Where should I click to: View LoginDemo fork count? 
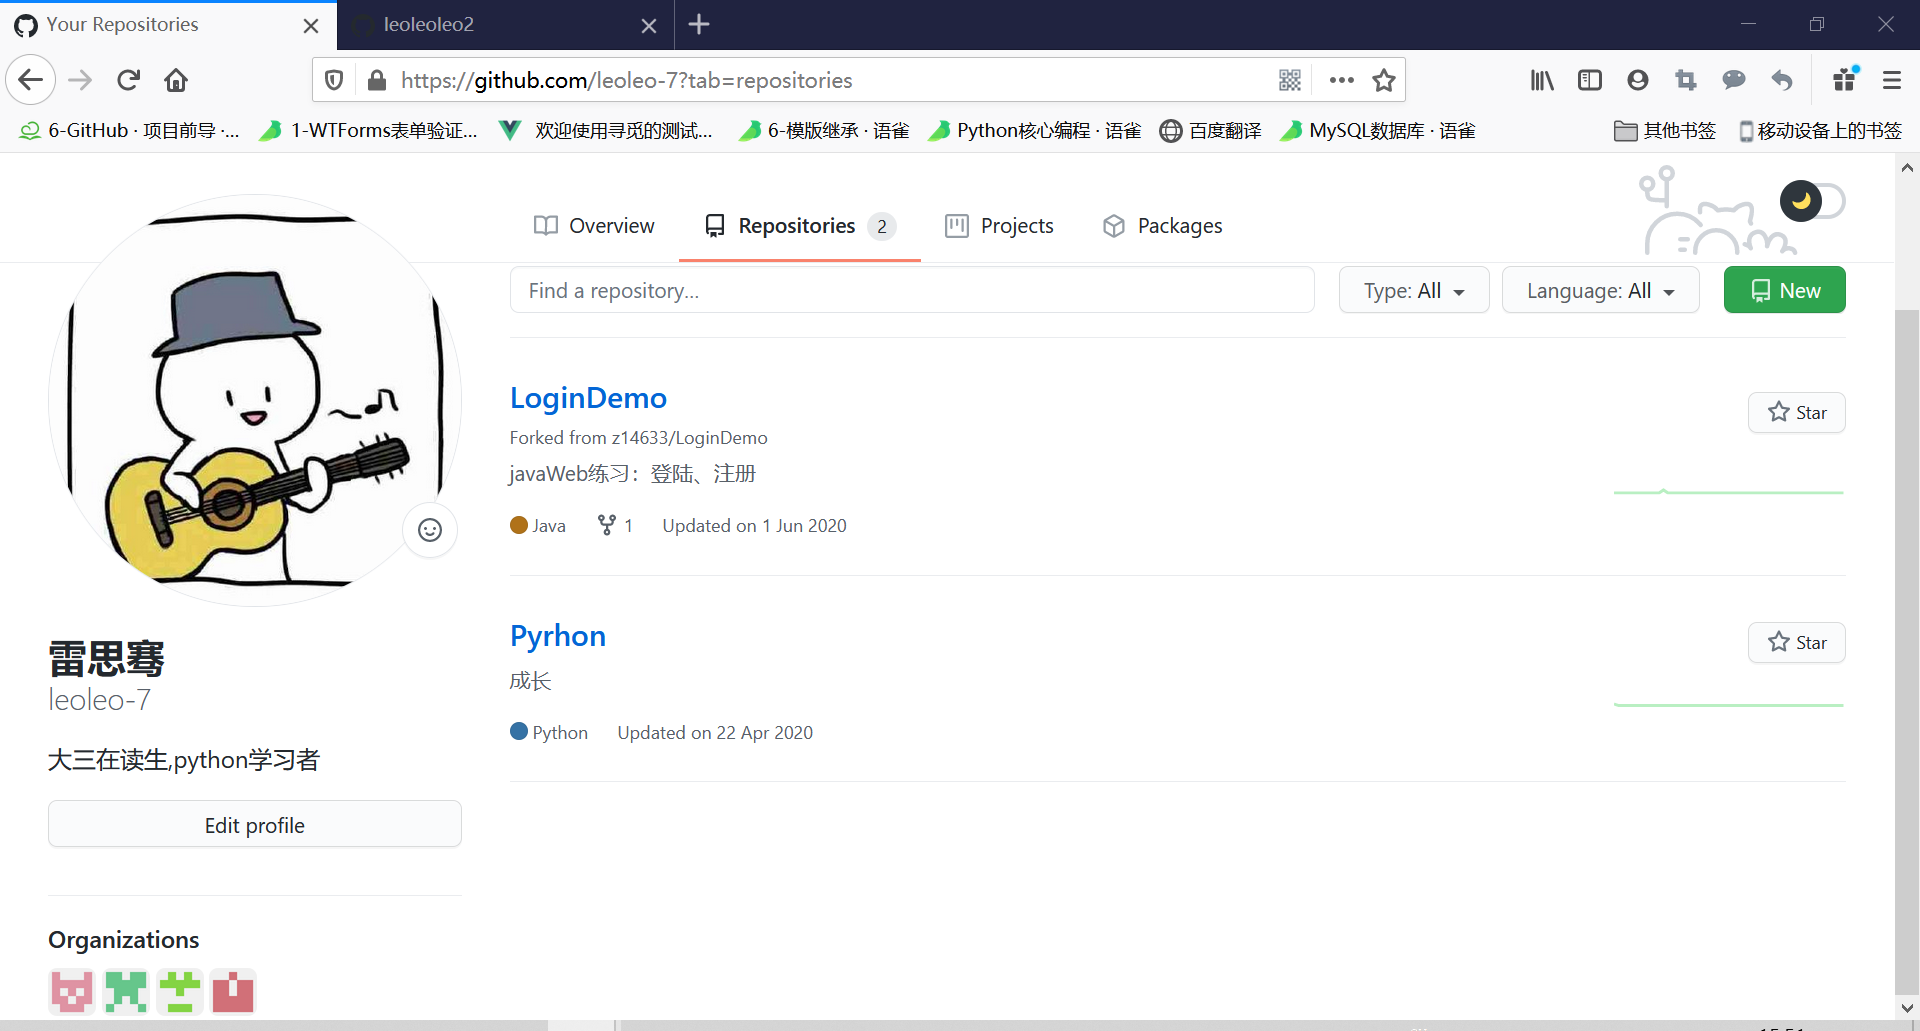(x=615, y=525)
